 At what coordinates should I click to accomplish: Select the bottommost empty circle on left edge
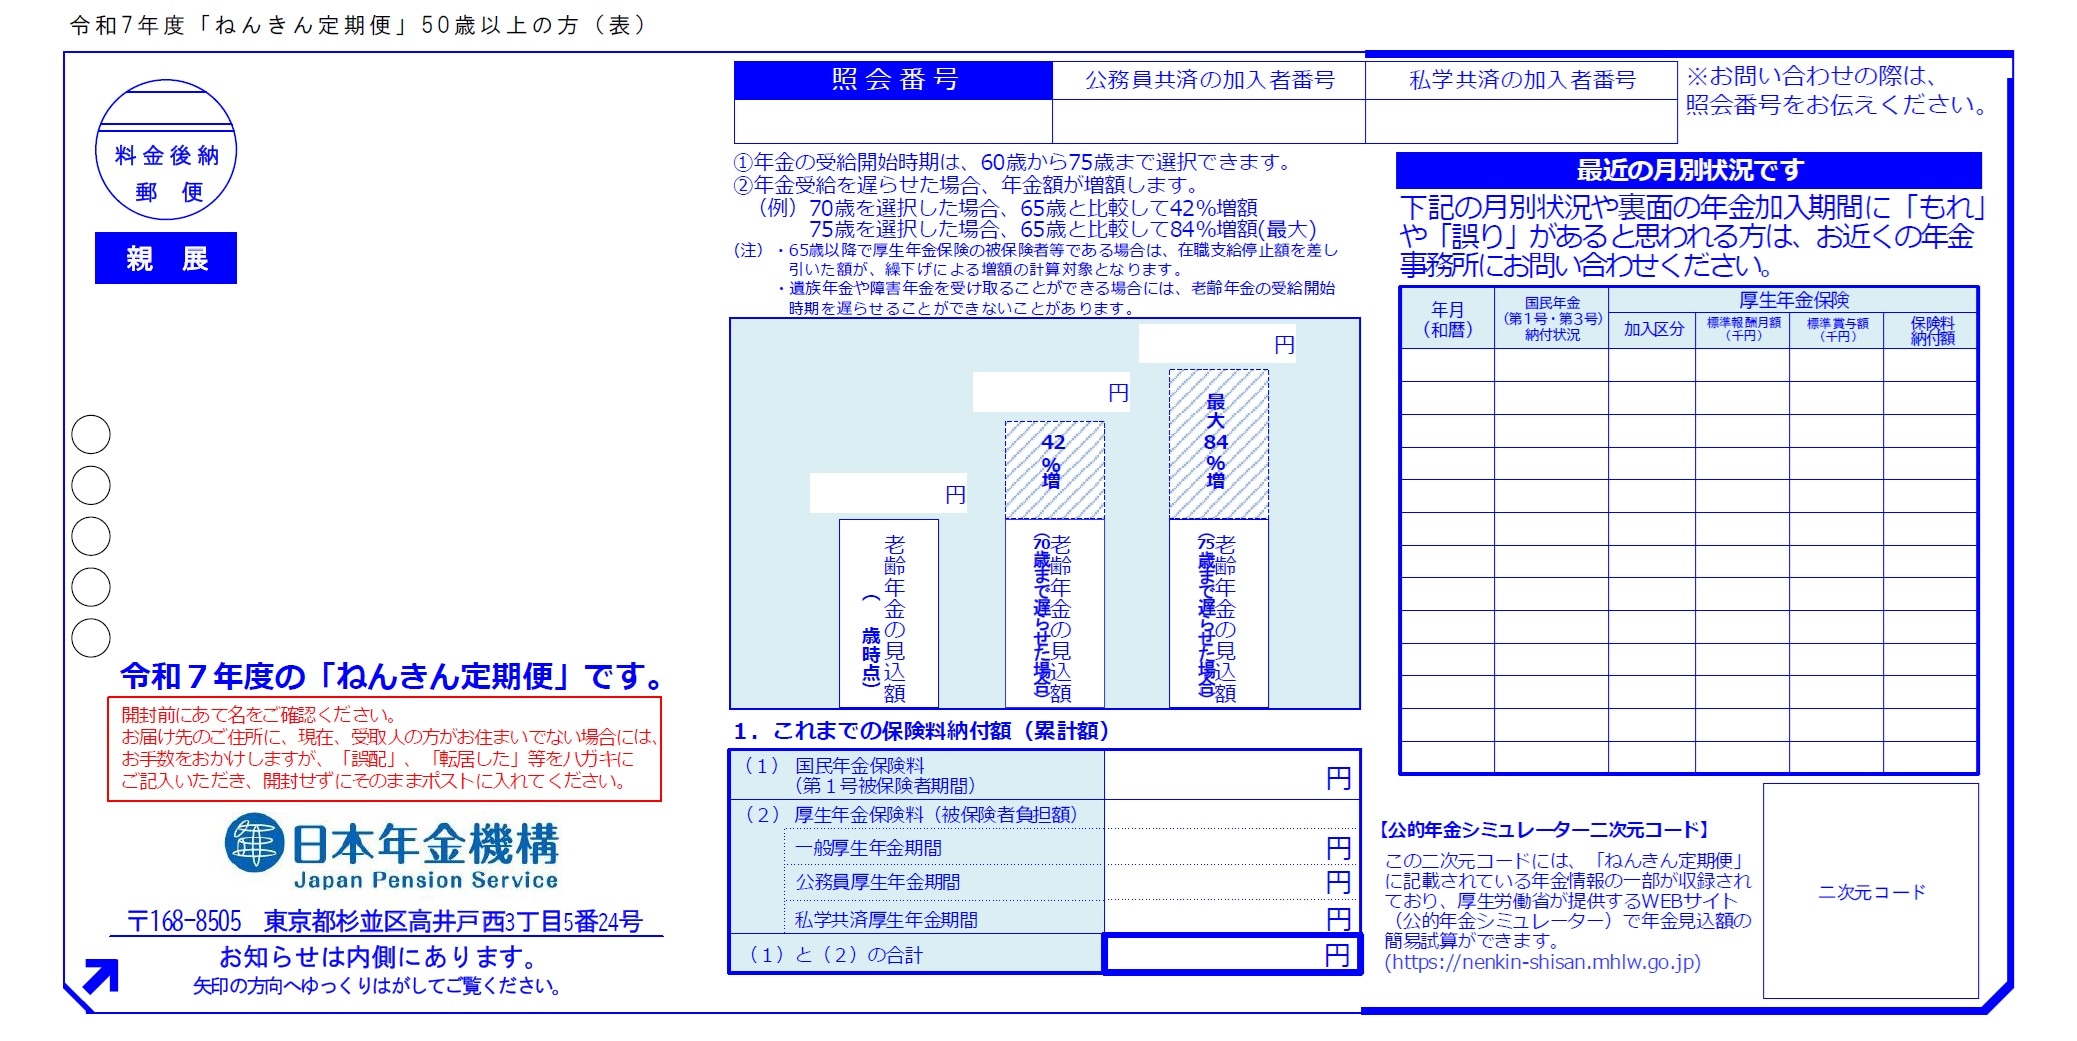click(91, 638)
